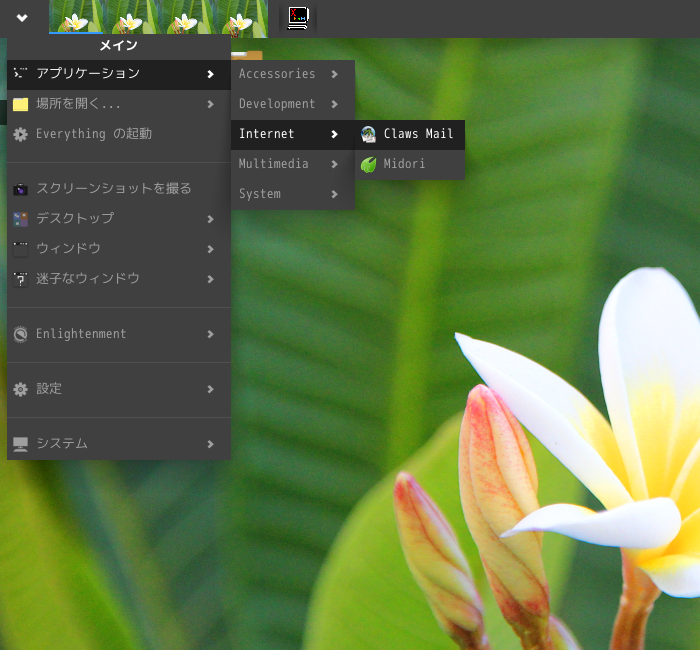700x650 pixels.
Task: Open the System category in applications
Action: pos(293,194)
